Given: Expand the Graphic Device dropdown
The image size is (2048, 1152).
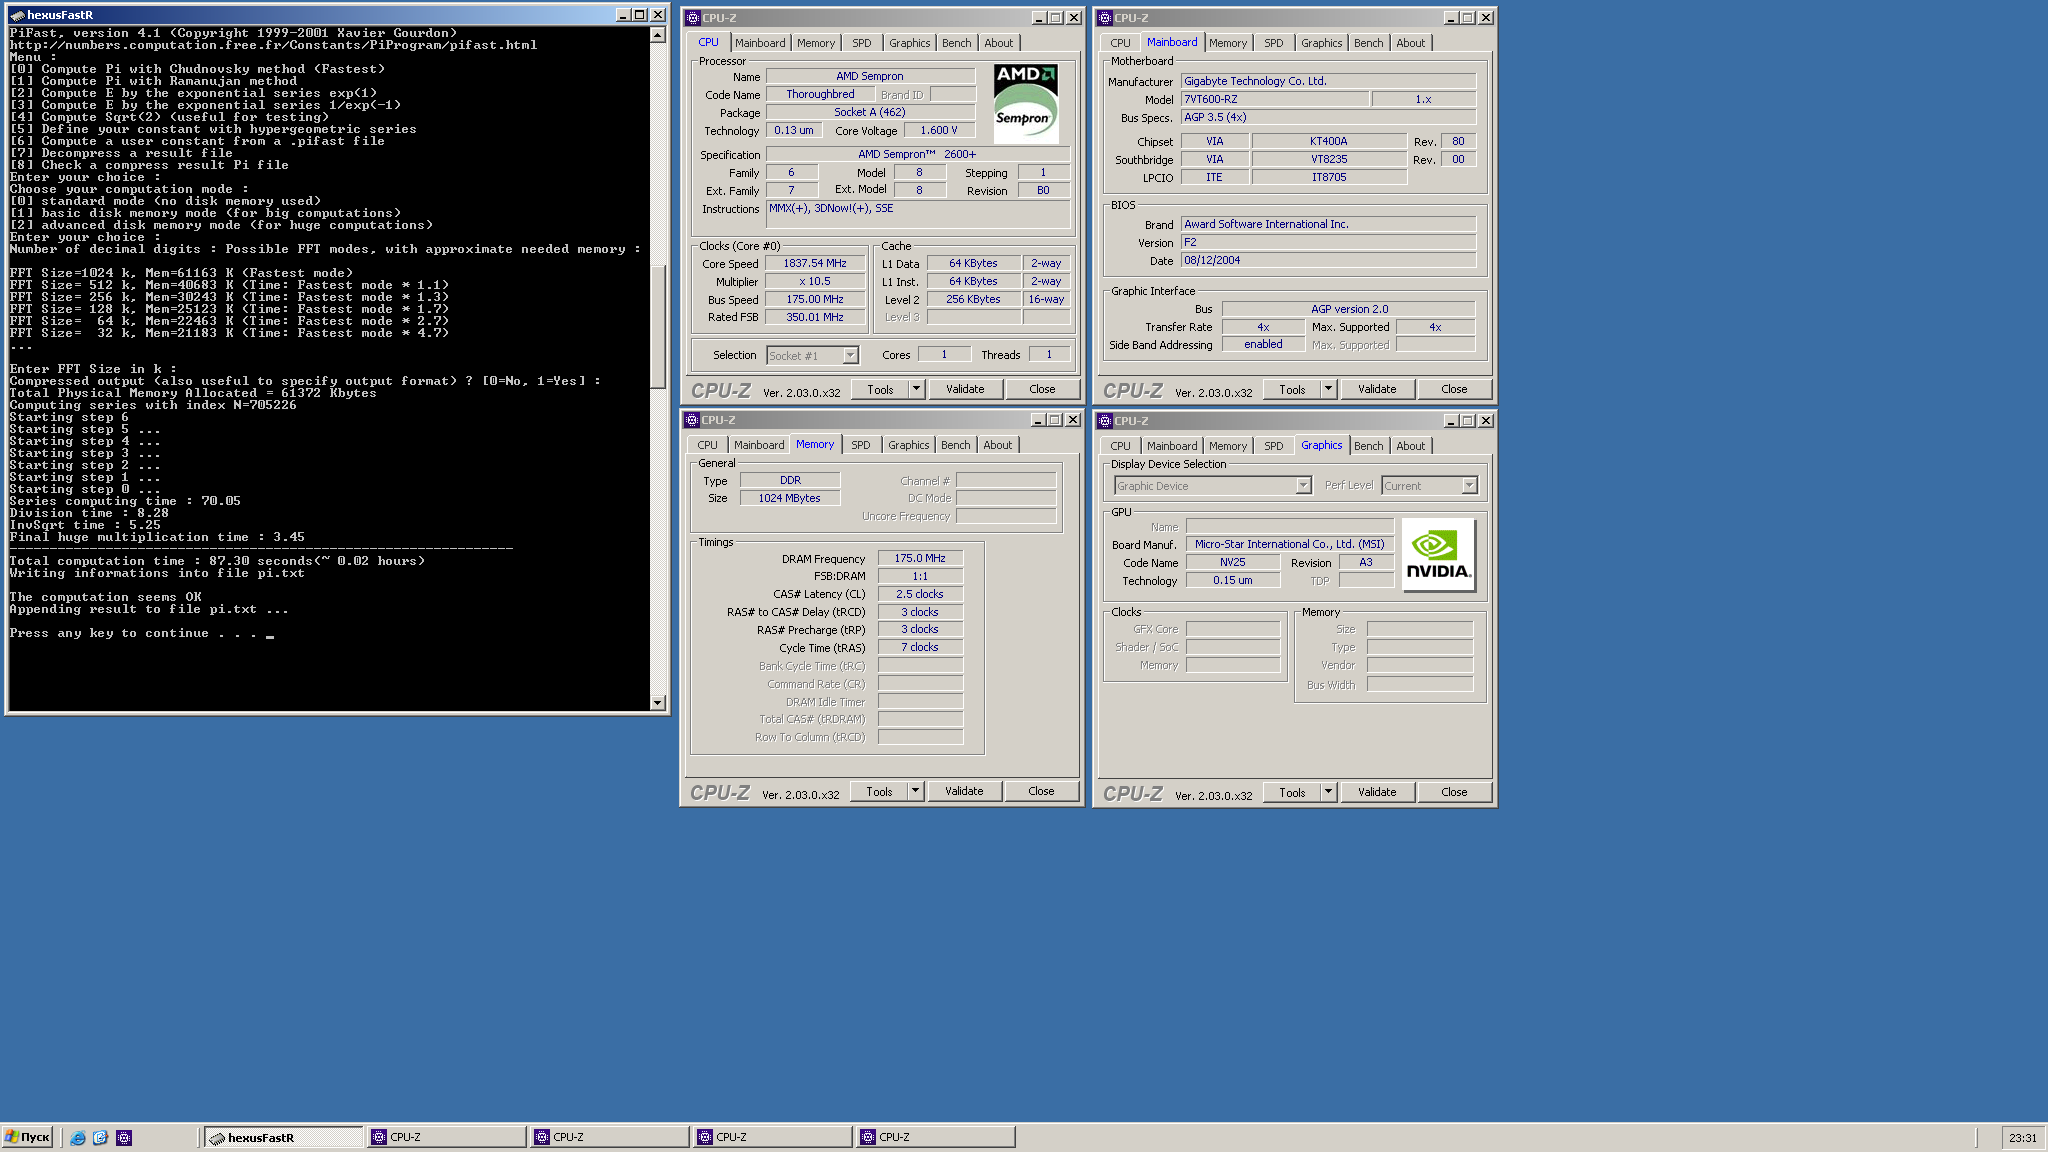Looking at the screenshot, I should pos(1303,485).
